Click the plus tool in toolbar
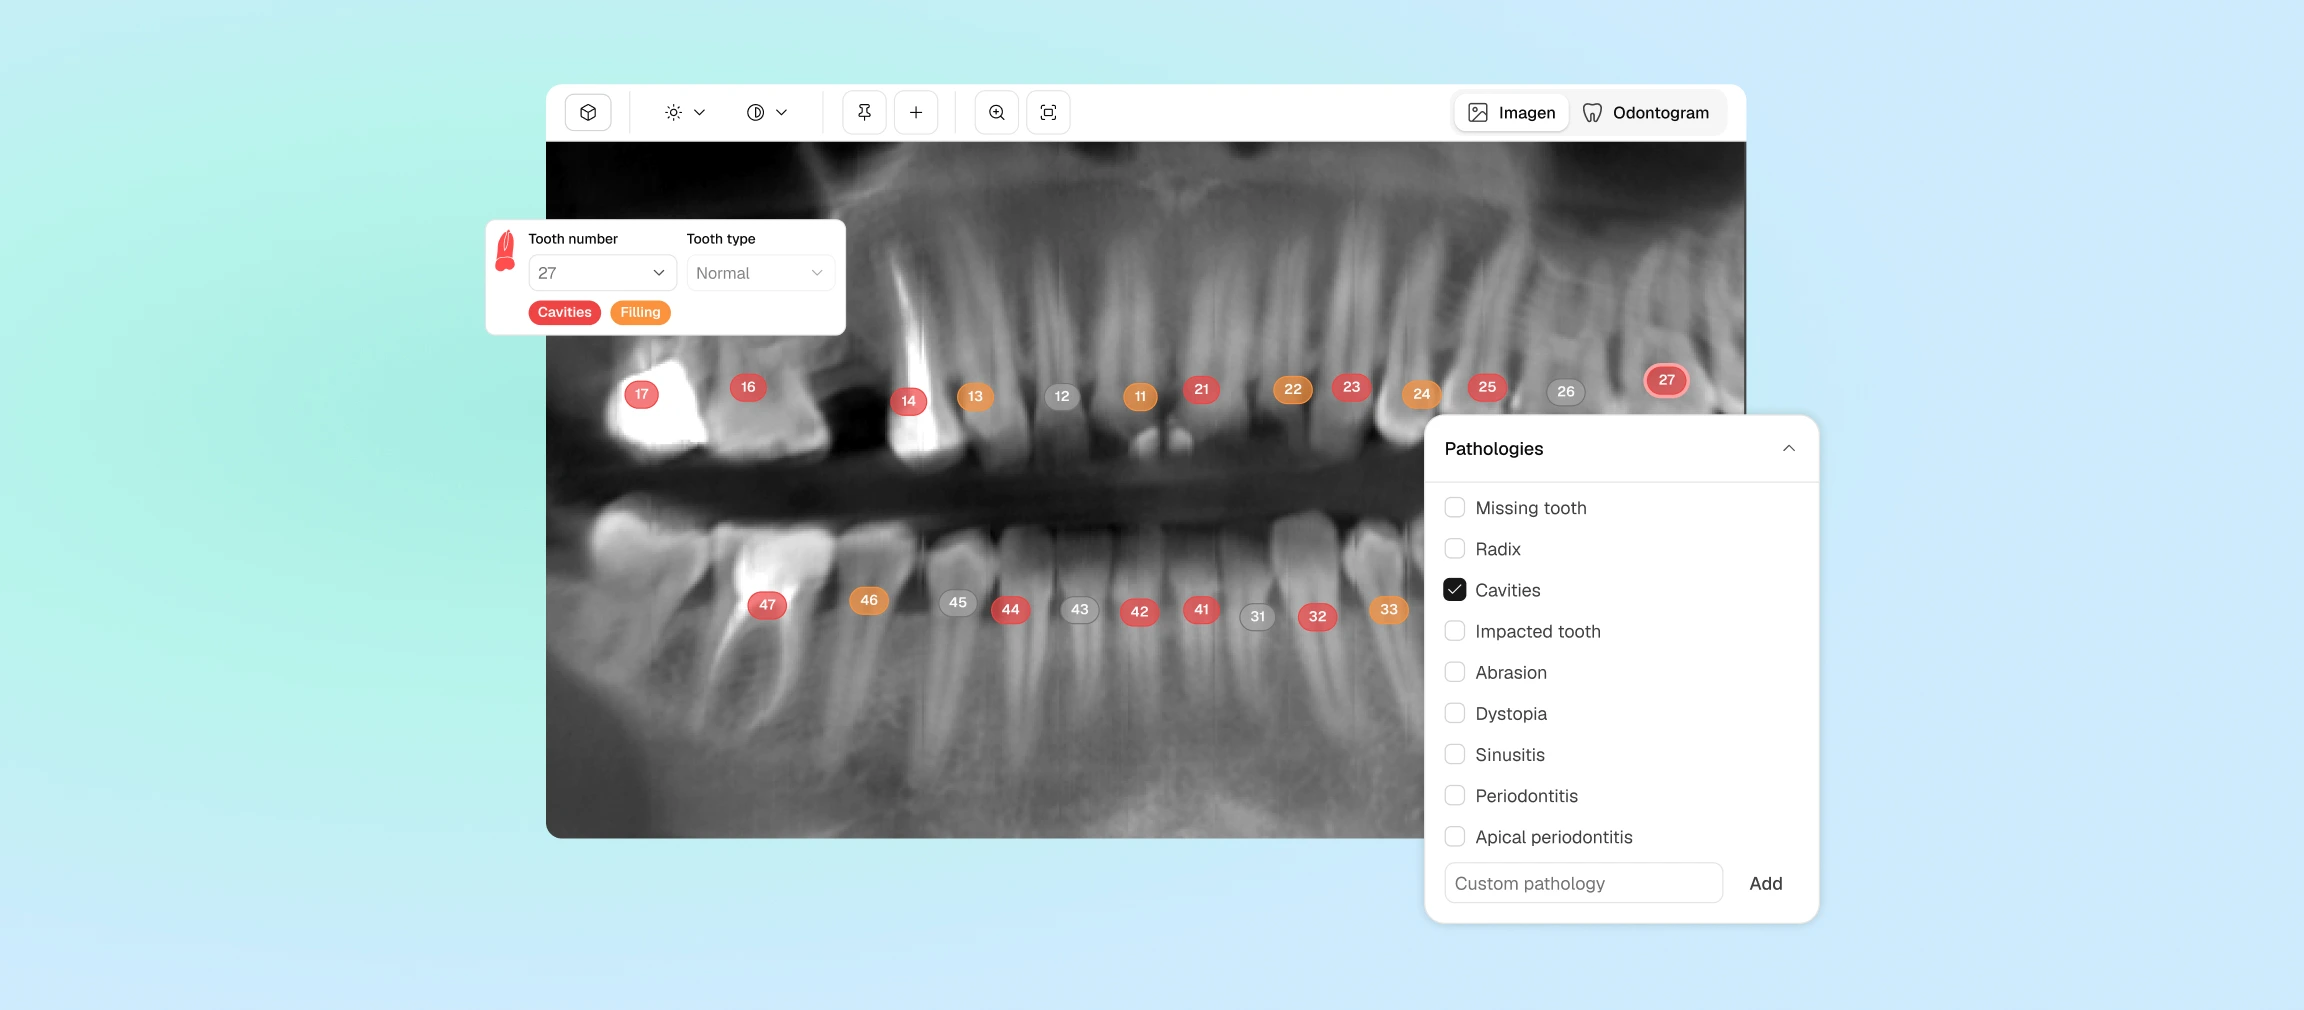Image resolution: width=2304 pixels, height=1010 pixels. tap(915, 112)
